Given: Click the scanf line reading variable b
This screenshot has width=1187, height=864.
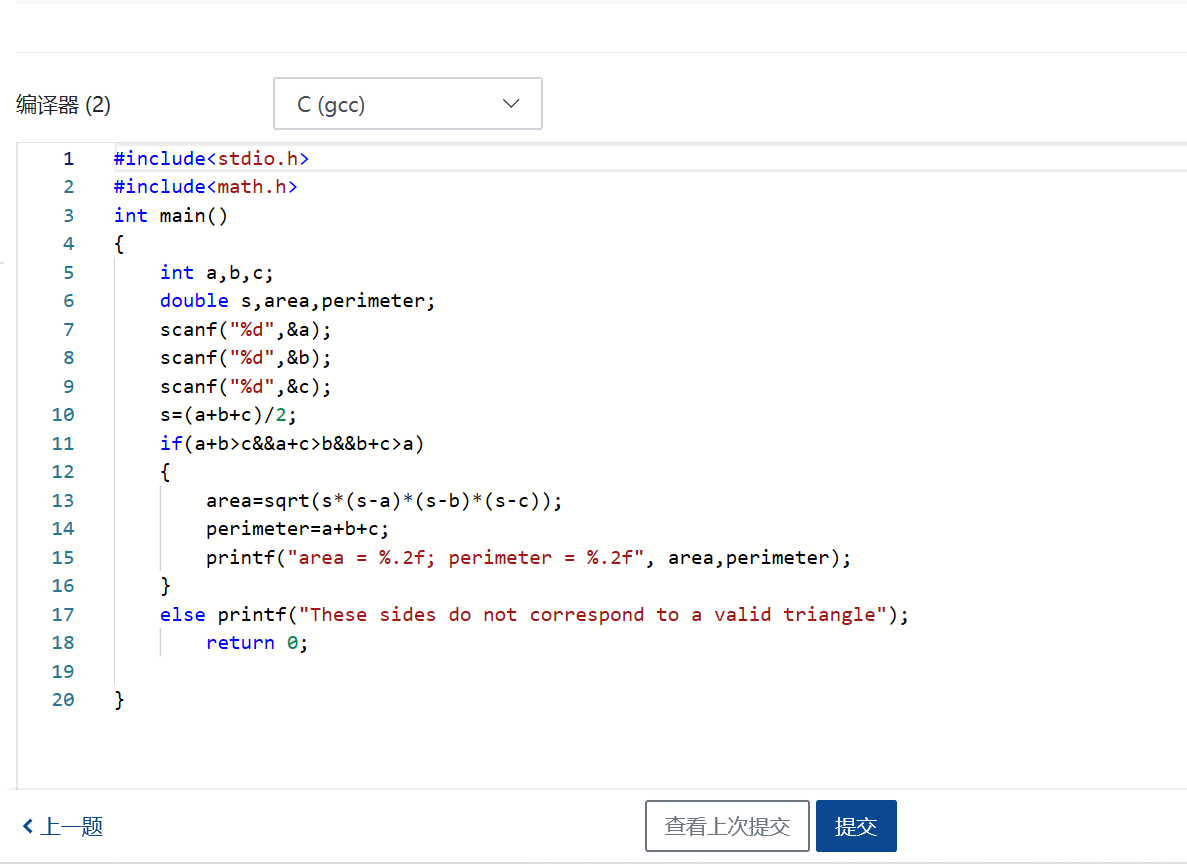Looking at the screenshot, I should [245, 358].
